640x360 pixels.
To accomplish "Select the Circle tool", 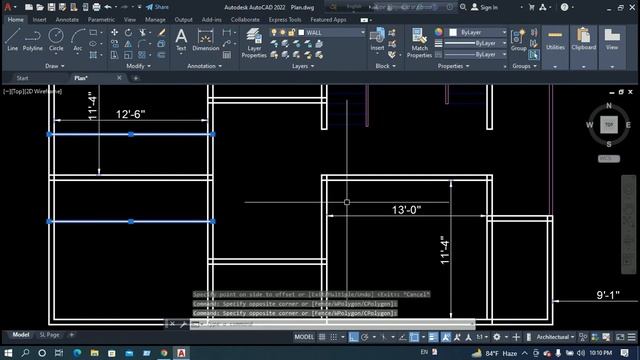I will click(56, 40).
